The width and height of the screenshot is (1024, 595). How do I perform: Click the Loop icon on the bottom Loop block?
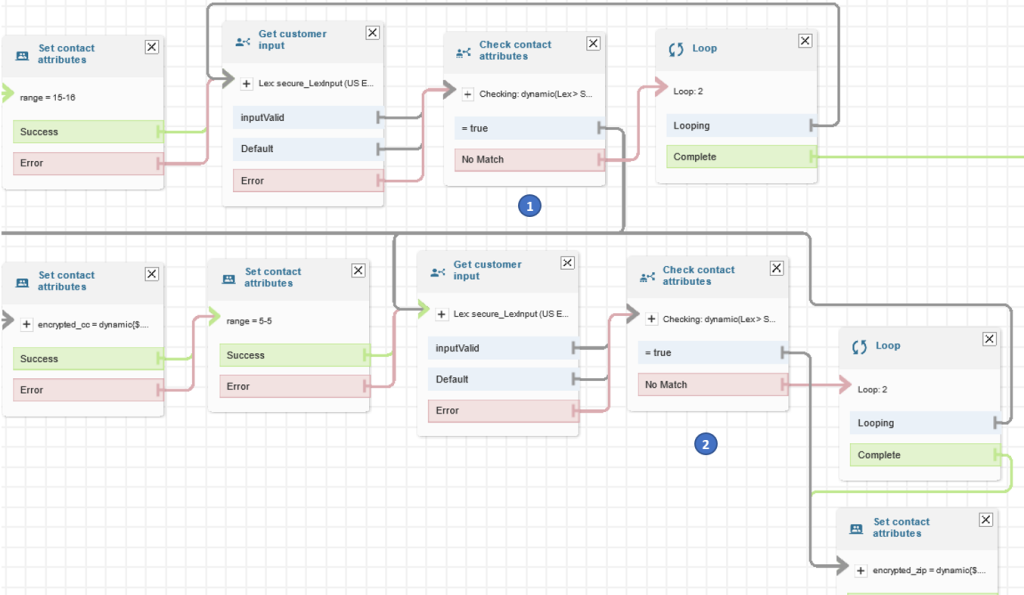859,345
